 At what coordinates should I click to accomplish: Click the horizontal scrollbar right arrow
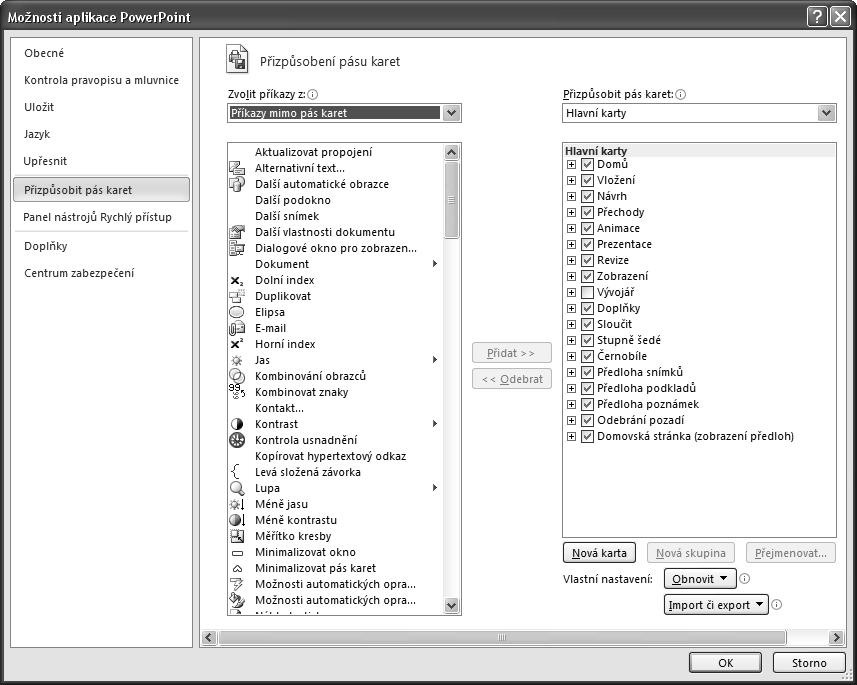[x=836, y=637]
